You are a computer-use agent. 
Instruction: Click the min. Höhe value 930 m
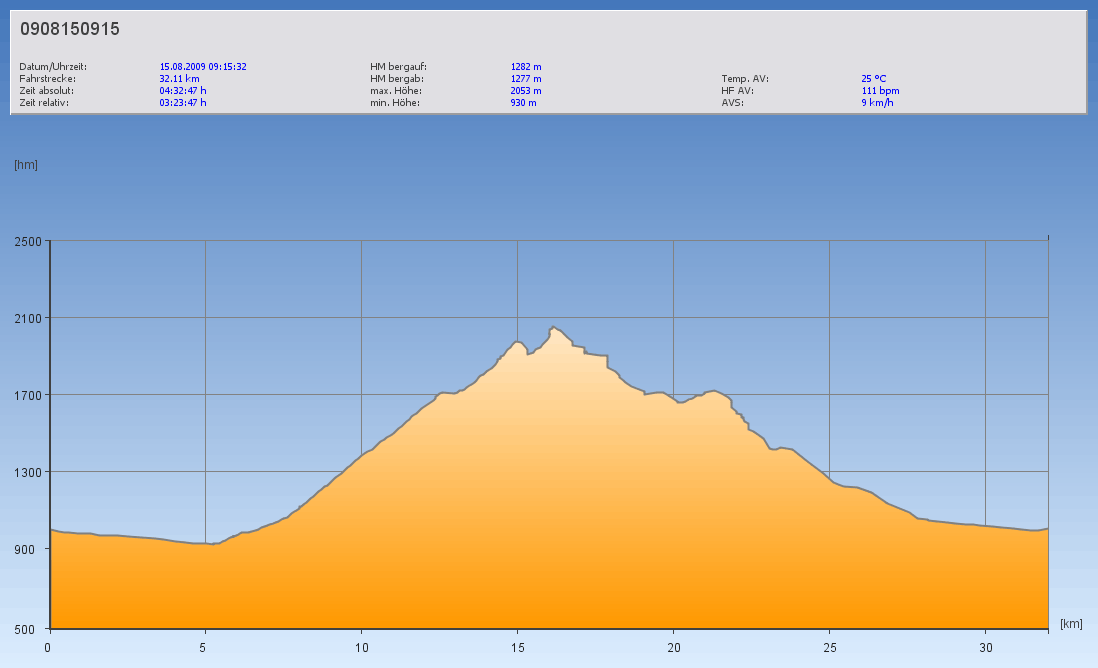pos(523,102)
